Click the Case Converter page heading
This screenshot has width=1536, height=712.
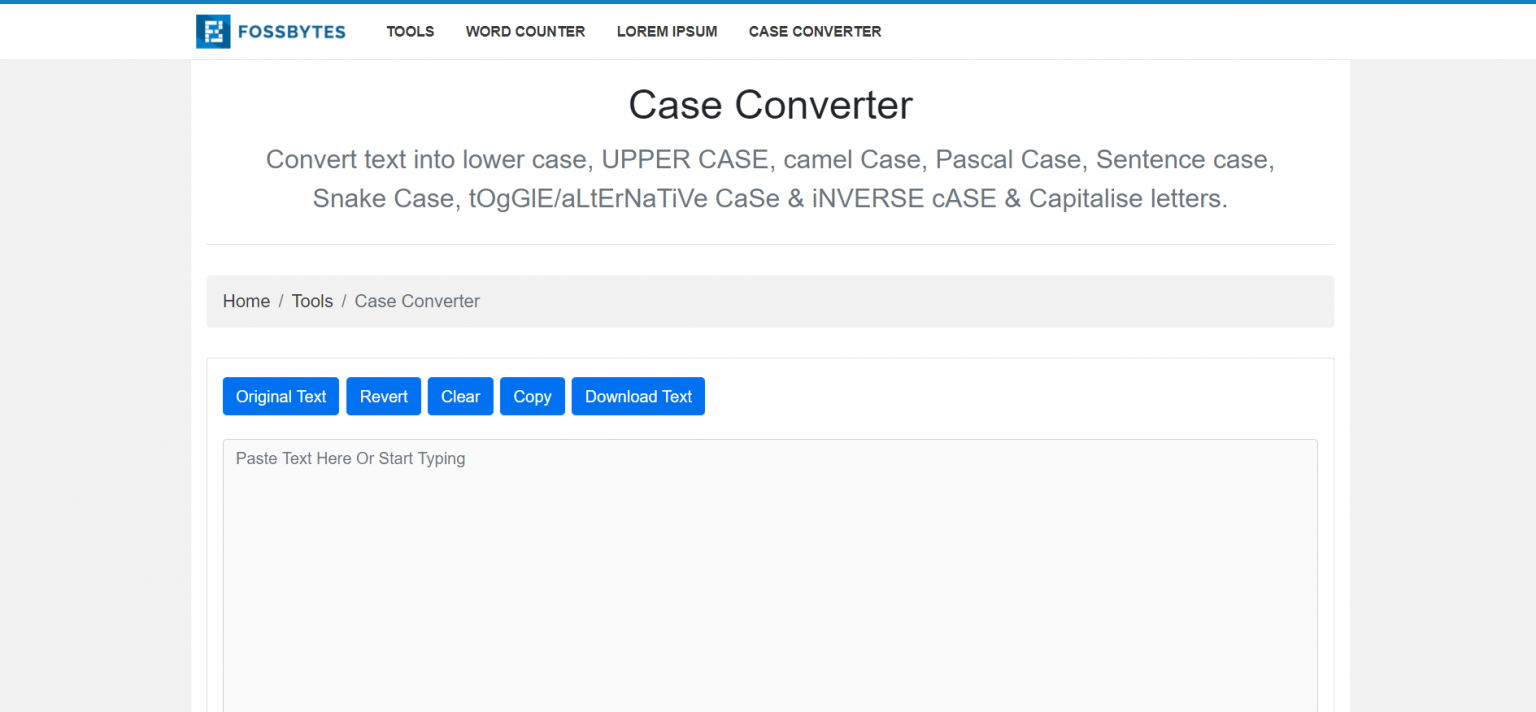[770, 105]
